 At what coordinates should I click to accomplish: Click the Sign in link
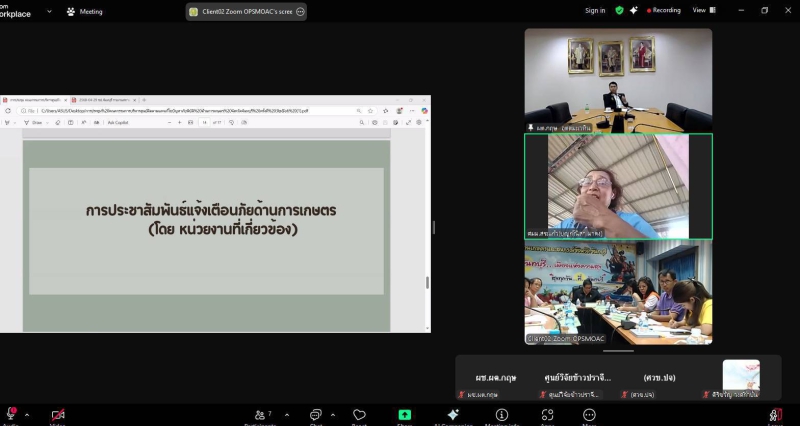tap(595, 10)
